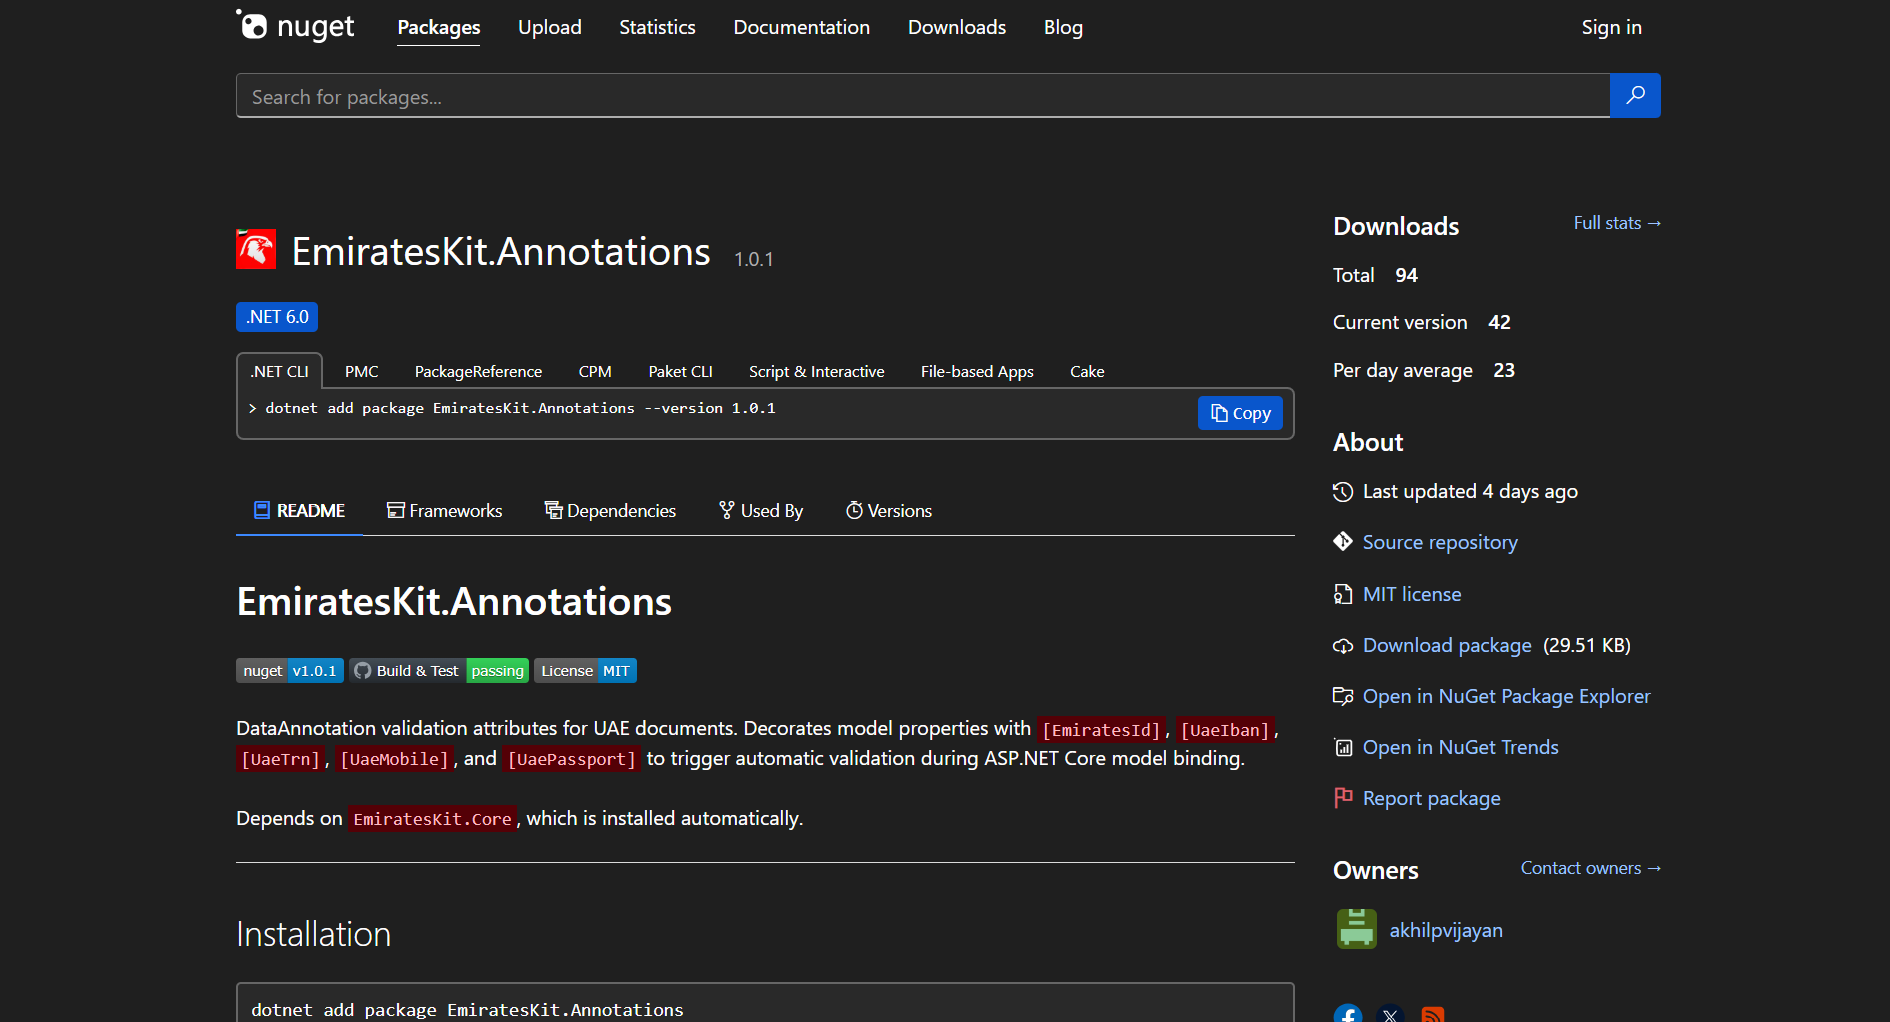This screenshot has height=1022, width=1890.
Task: Click the Report package flag icon
Action: (x=1342, y=797)
